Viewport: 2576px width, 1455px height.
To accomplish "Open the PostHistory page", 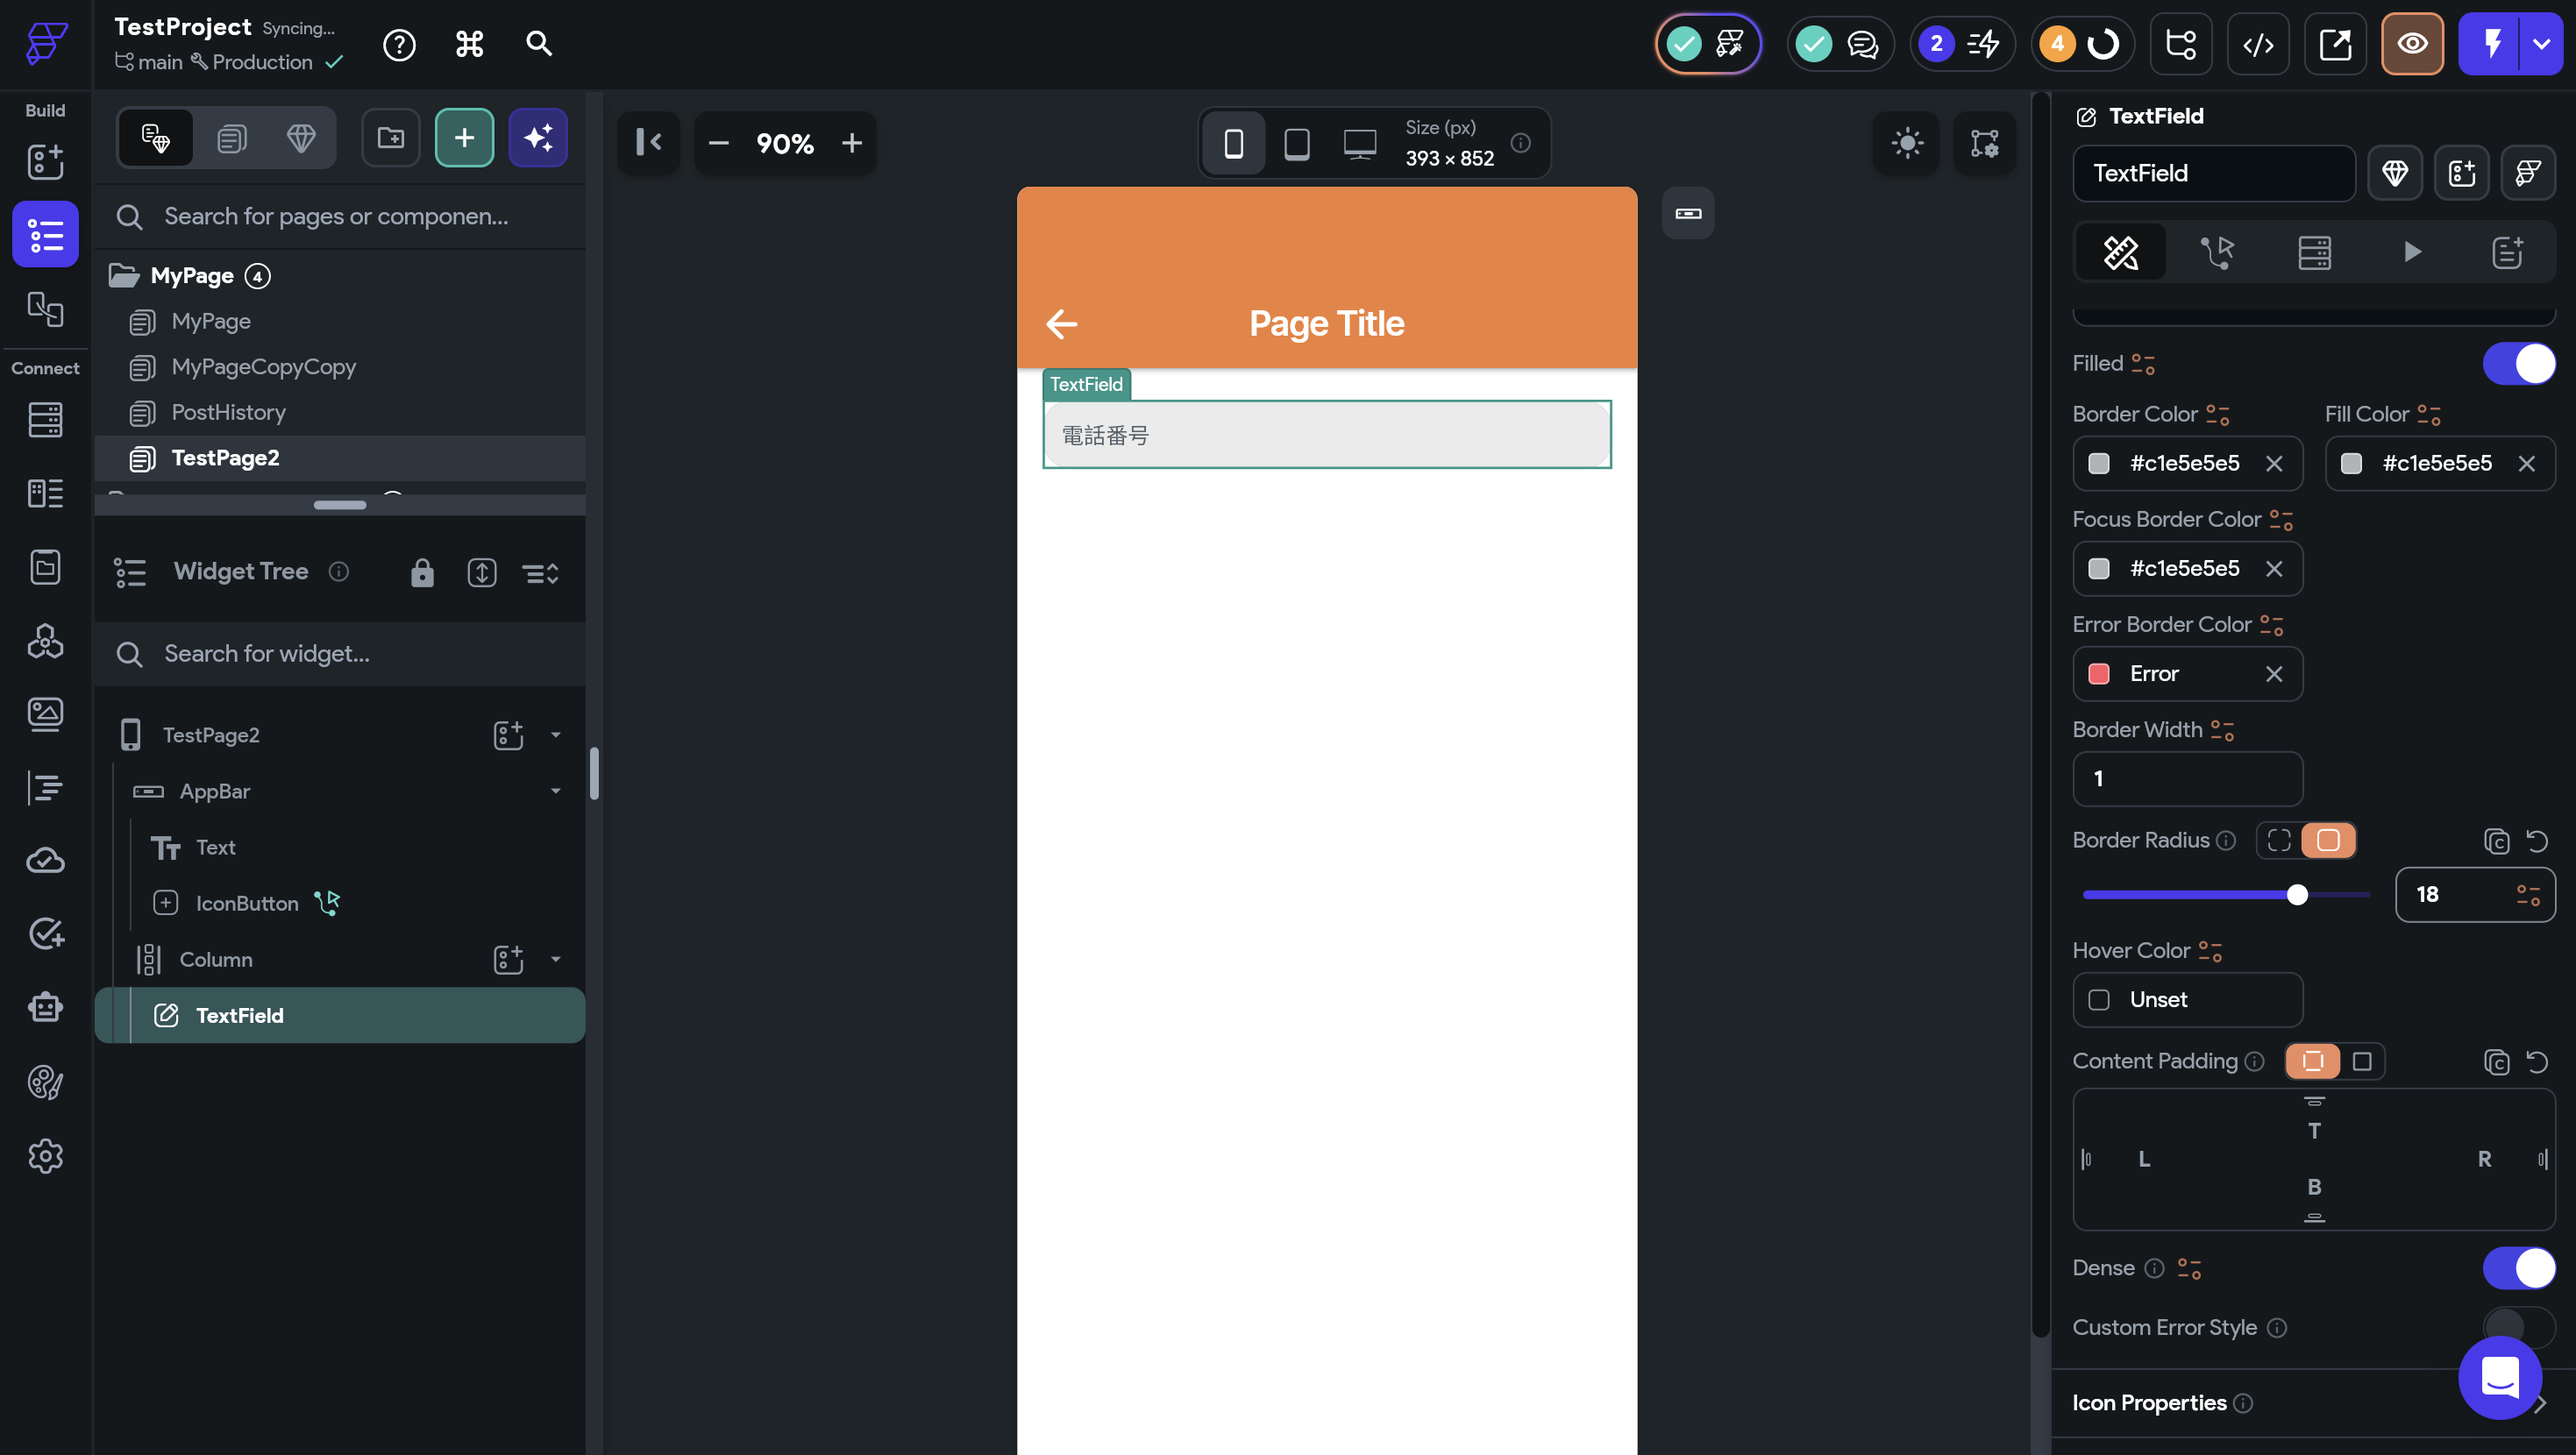I will [228, 412].
